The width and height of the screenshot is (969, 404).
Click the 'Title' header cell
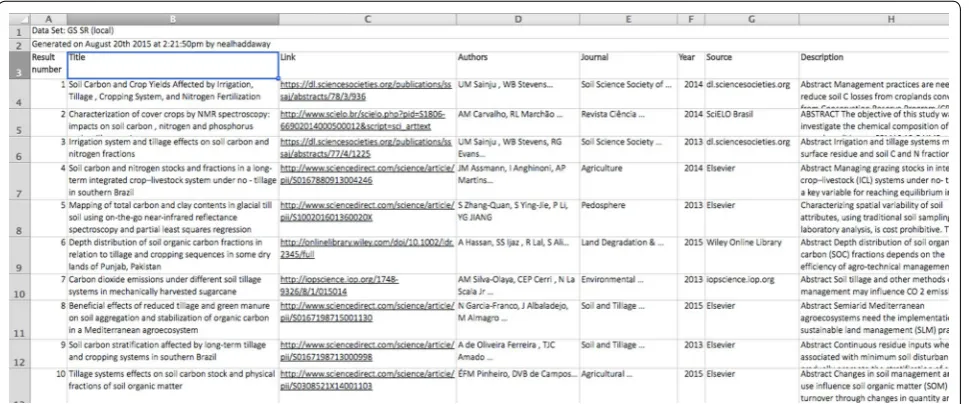click(x=172, y=65)
